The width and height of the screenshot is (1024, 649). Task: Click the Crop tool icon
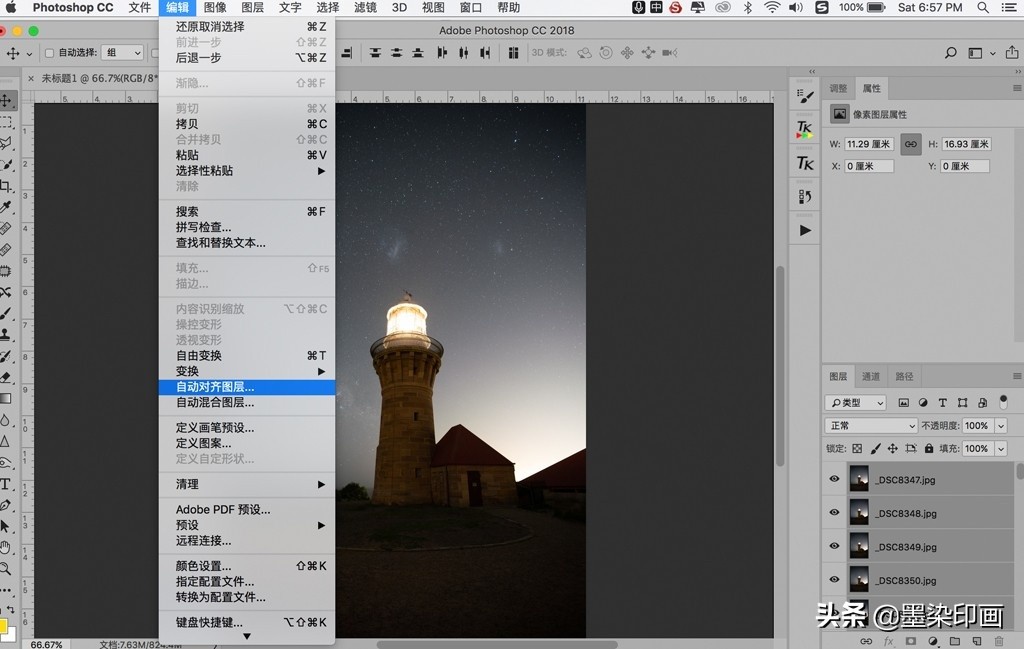point(6,186)
